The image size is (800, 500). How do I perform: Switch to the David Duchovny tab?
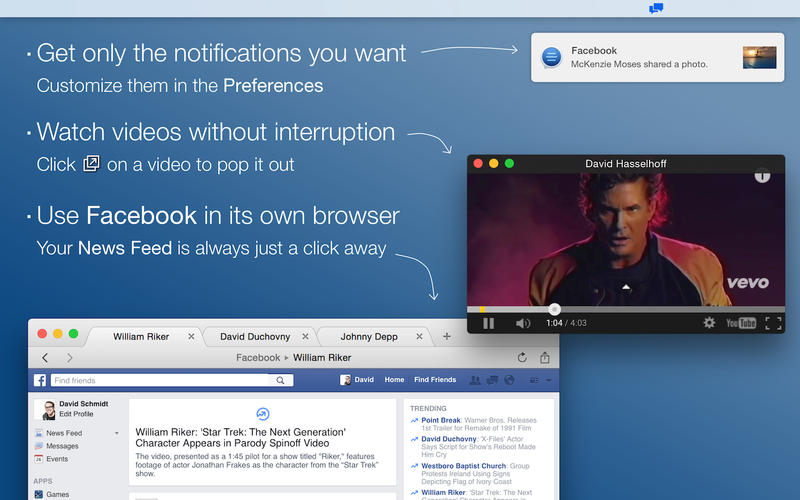[255, 337]
